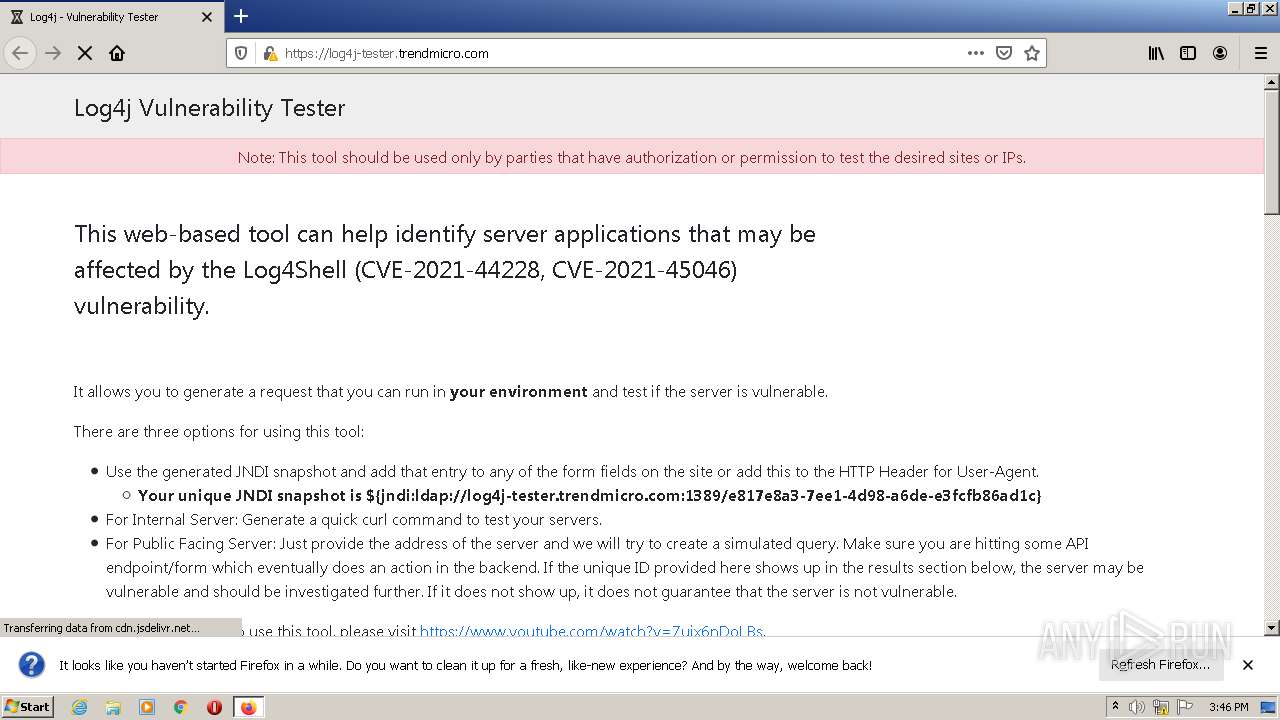1280x720 pixels.
Task: Click the taskbar clock 3:46 PM
Action: 1228,707
